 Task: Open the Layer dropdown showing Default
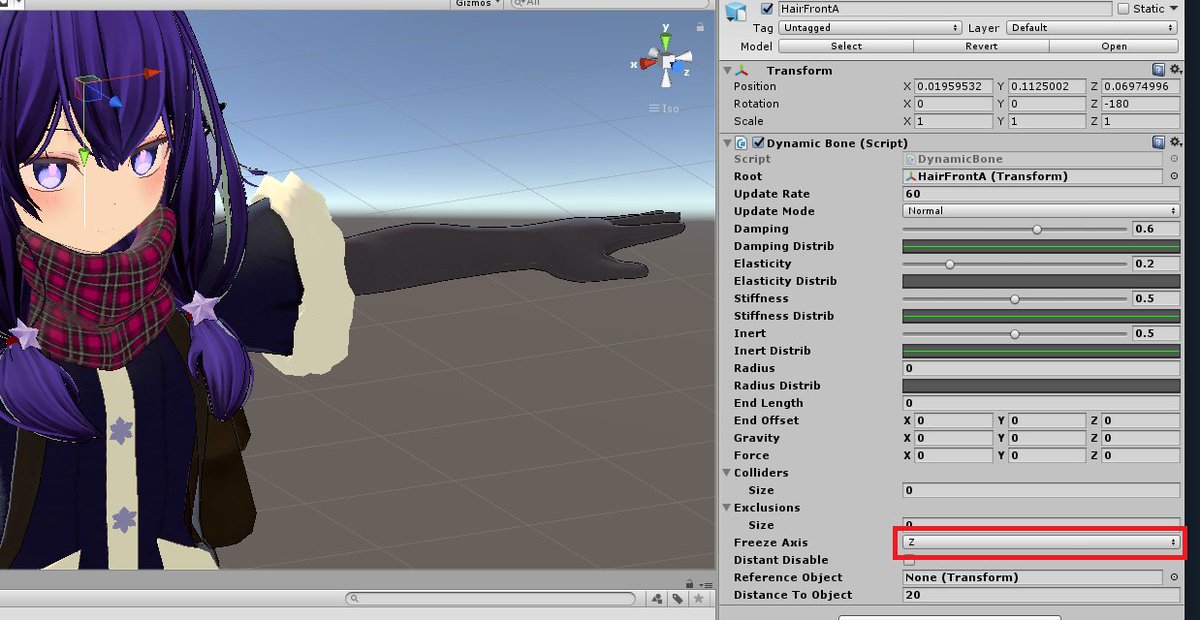point(1093,28)
